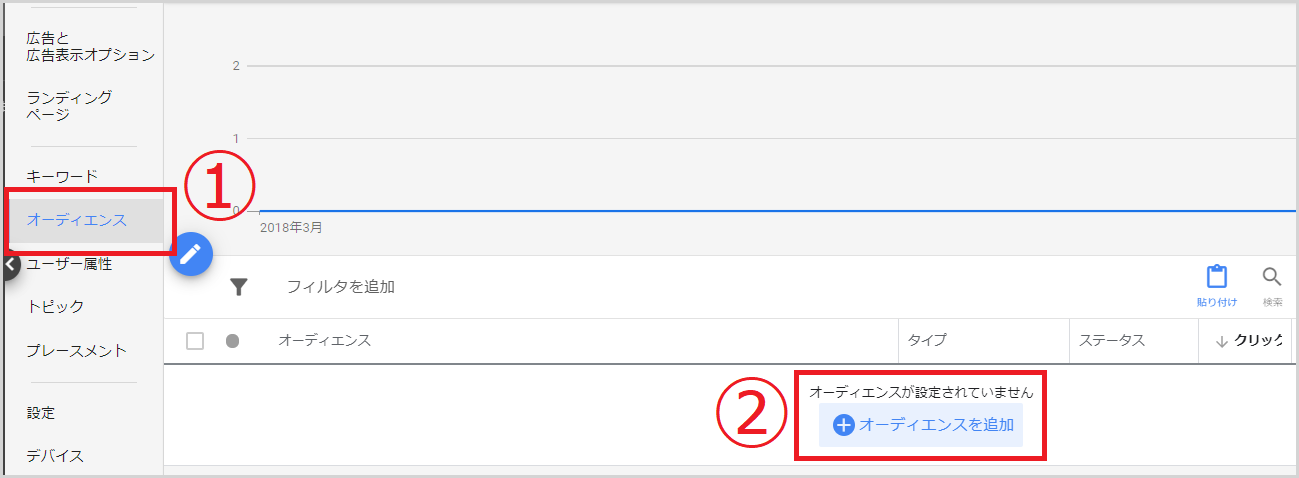Sort by the クリック column arrow
The image size is (1299, 478).
[x=1221, y=341]
